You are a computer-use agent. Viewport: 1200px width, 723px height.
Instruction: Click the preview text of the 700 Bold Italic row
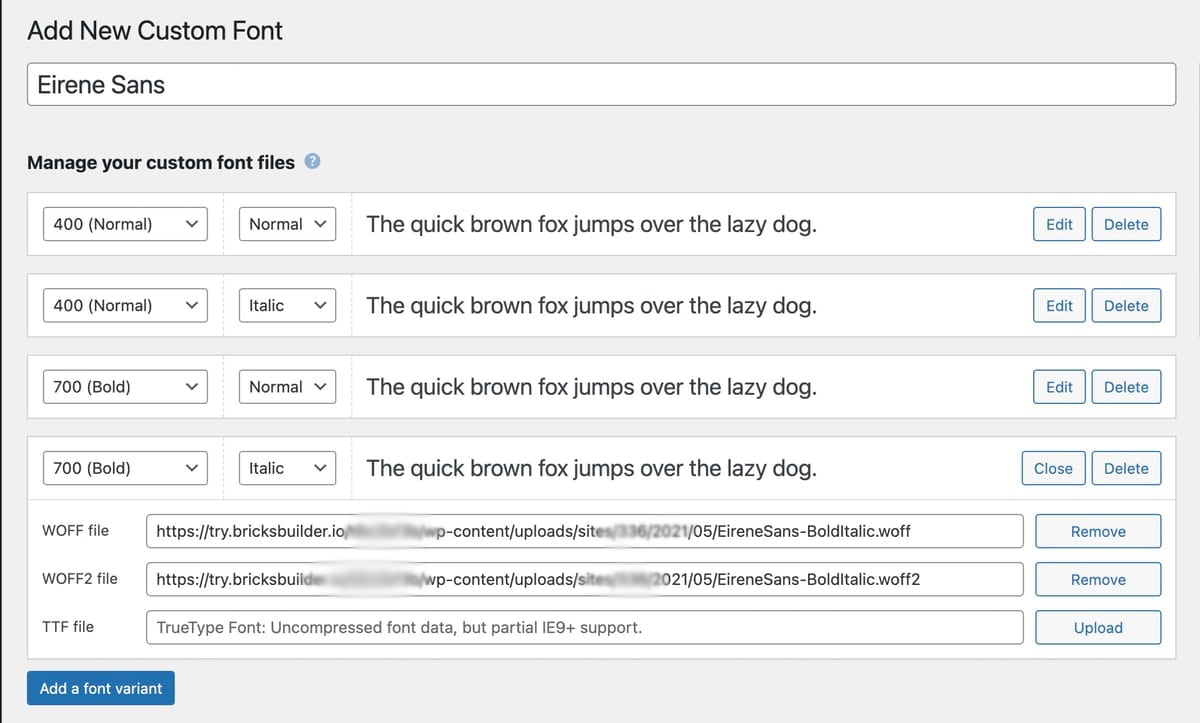click(x=591, y=467)
